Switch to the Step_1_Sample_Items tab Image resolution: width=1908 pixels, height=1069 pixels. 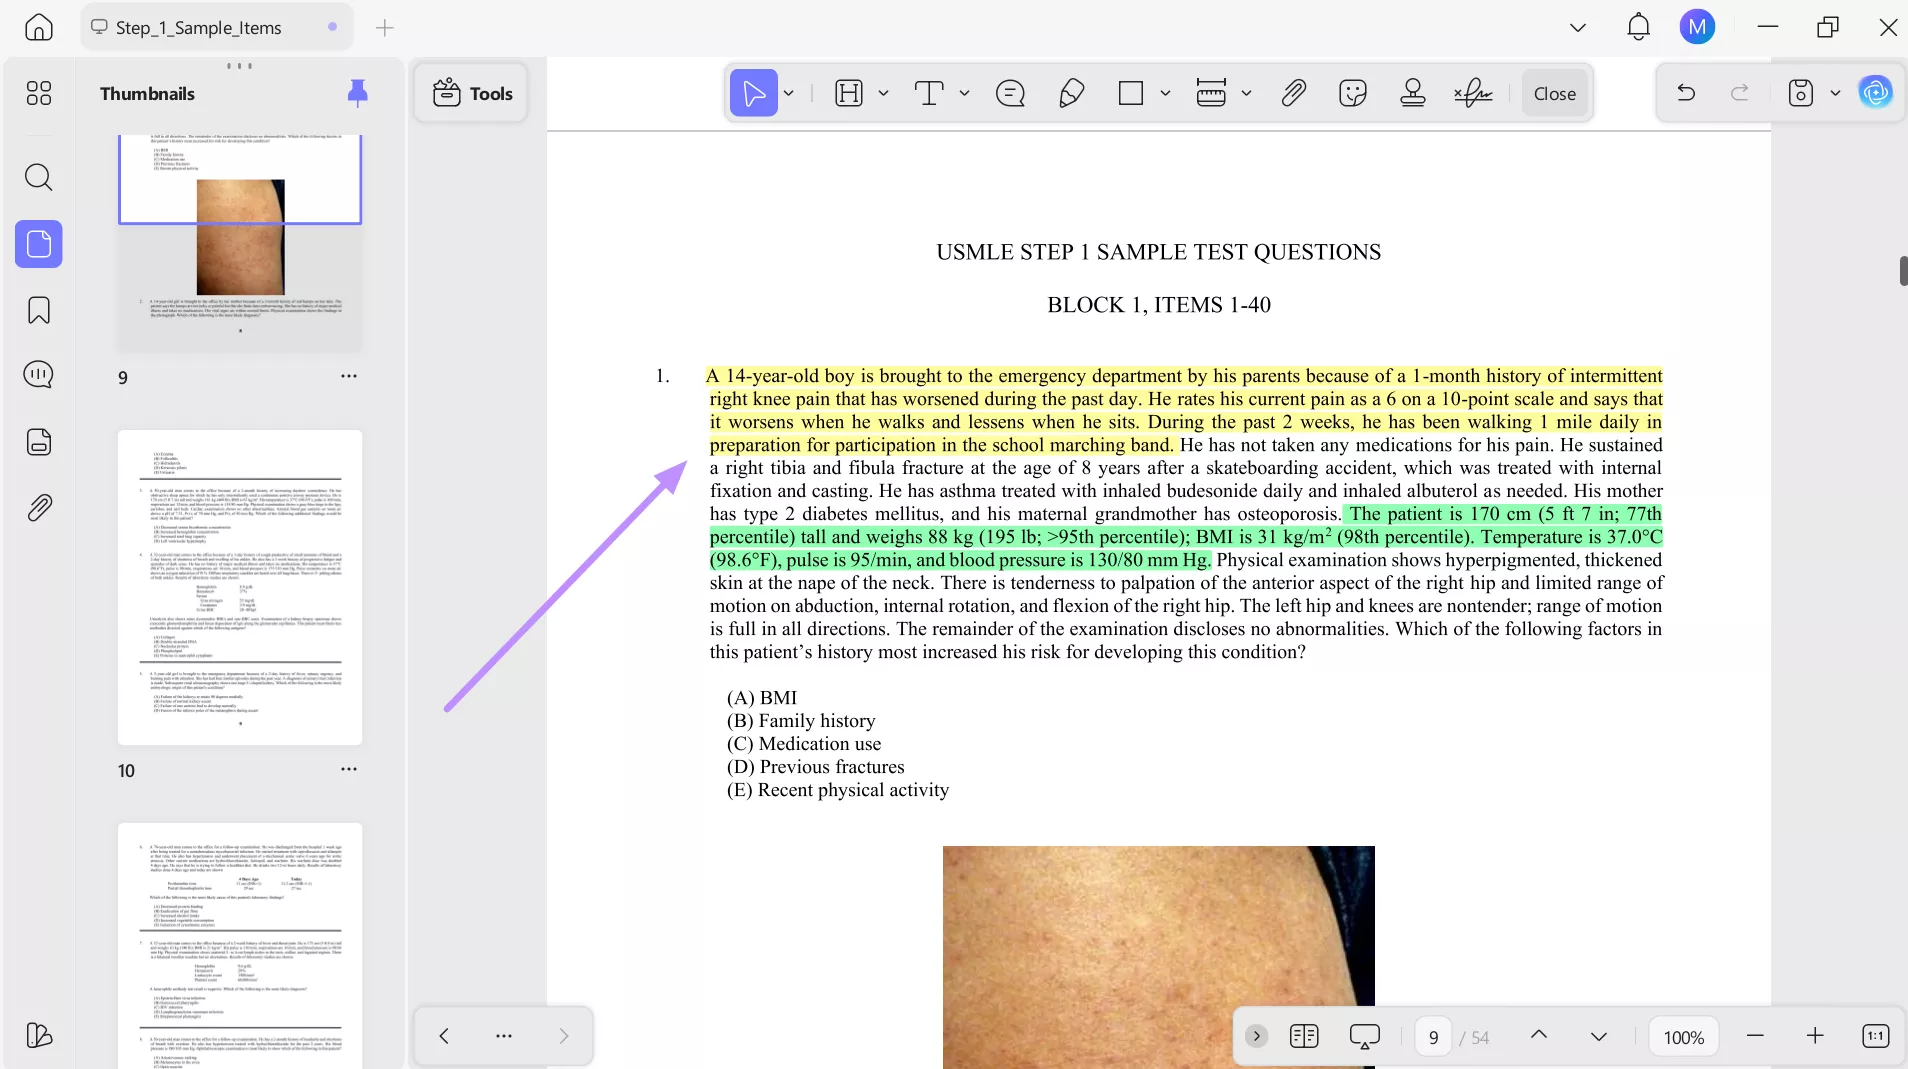[x=217, y=27]
